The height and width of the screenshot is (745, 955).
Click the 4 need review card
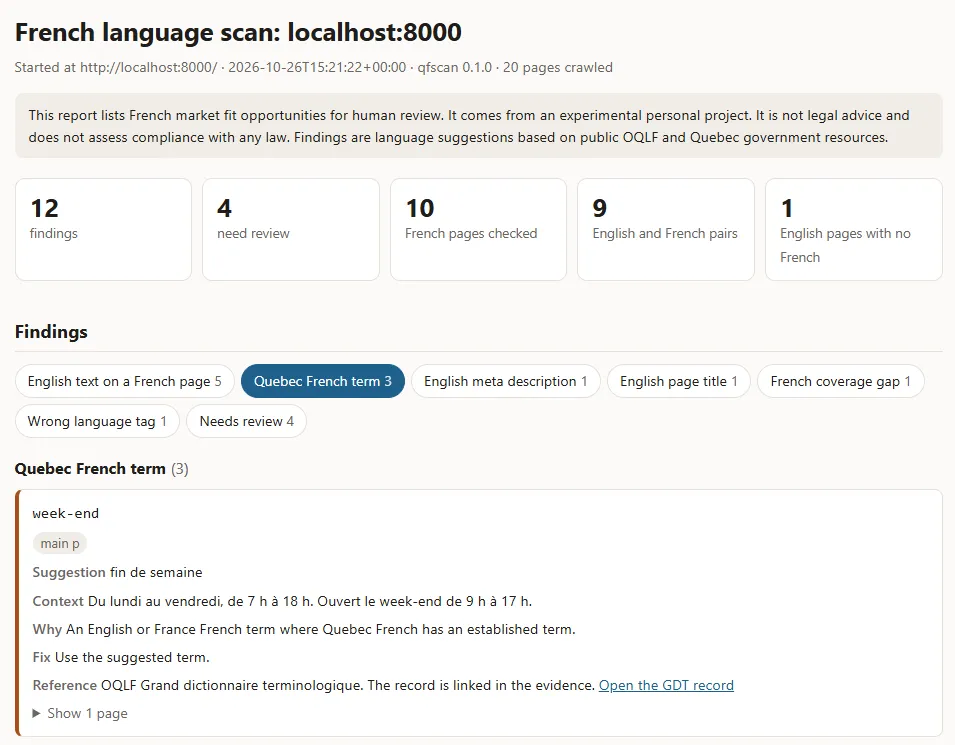click(291, 230)
